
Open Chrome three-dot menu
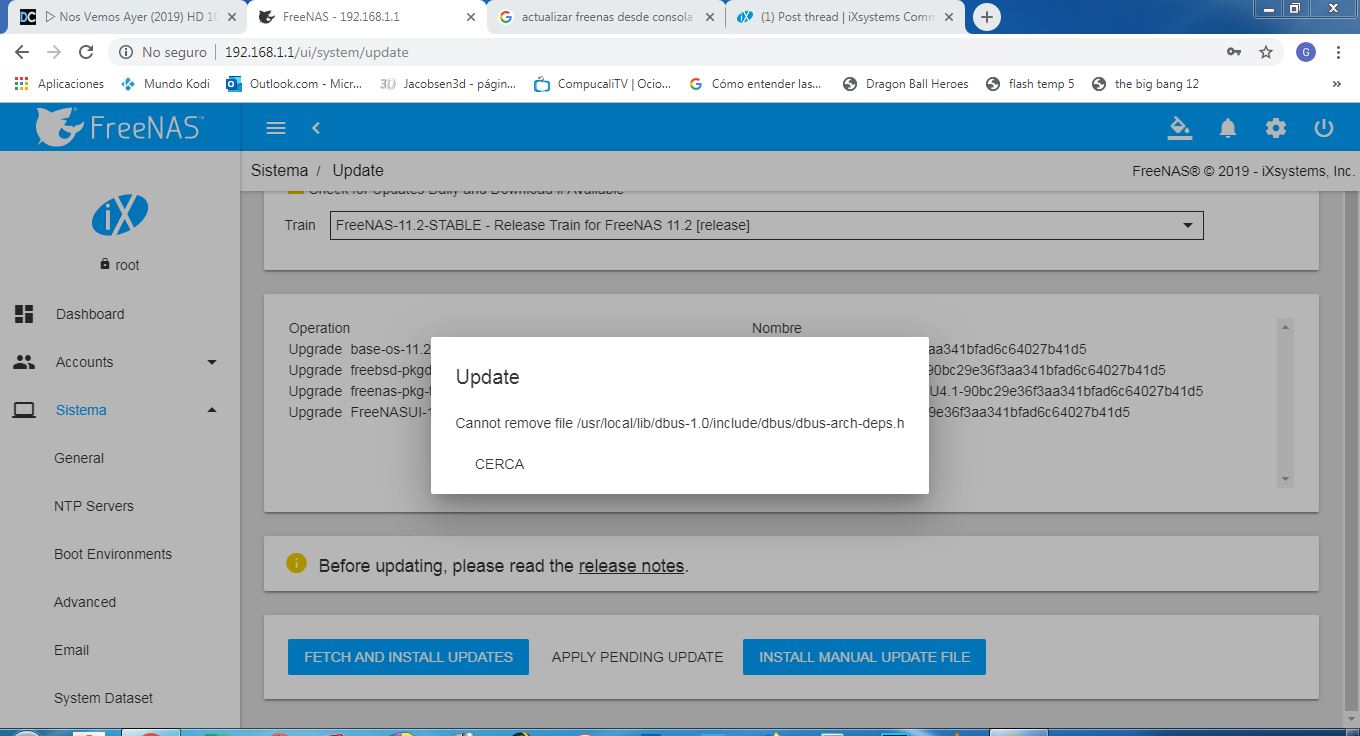pos(1338,52)
